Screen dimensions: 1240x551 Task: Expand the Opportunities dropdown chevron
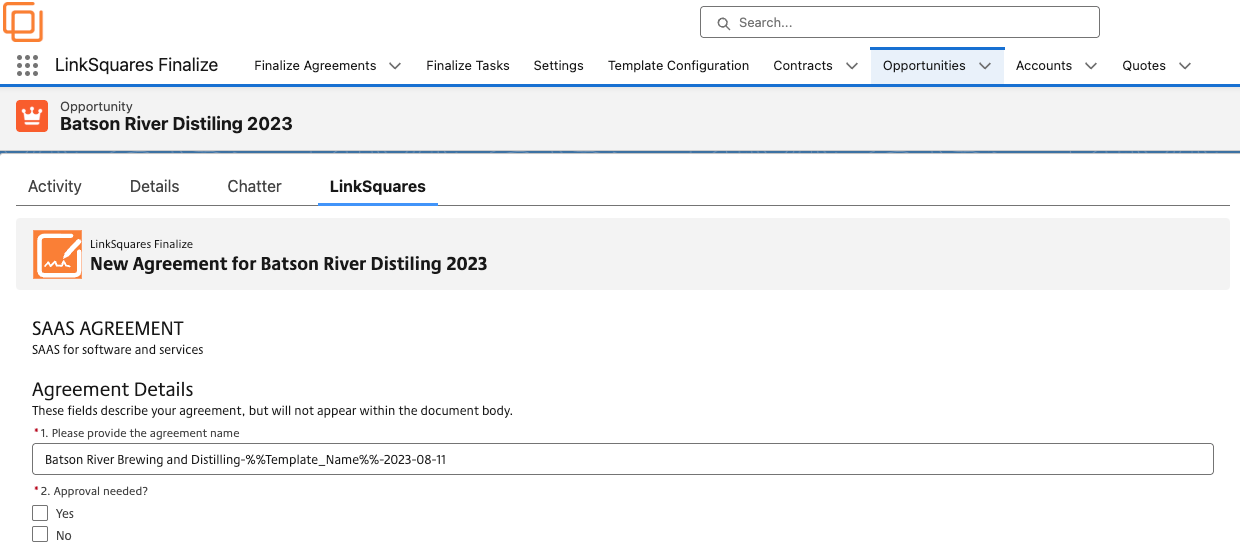pyautogui.click(x=985, y=66)
